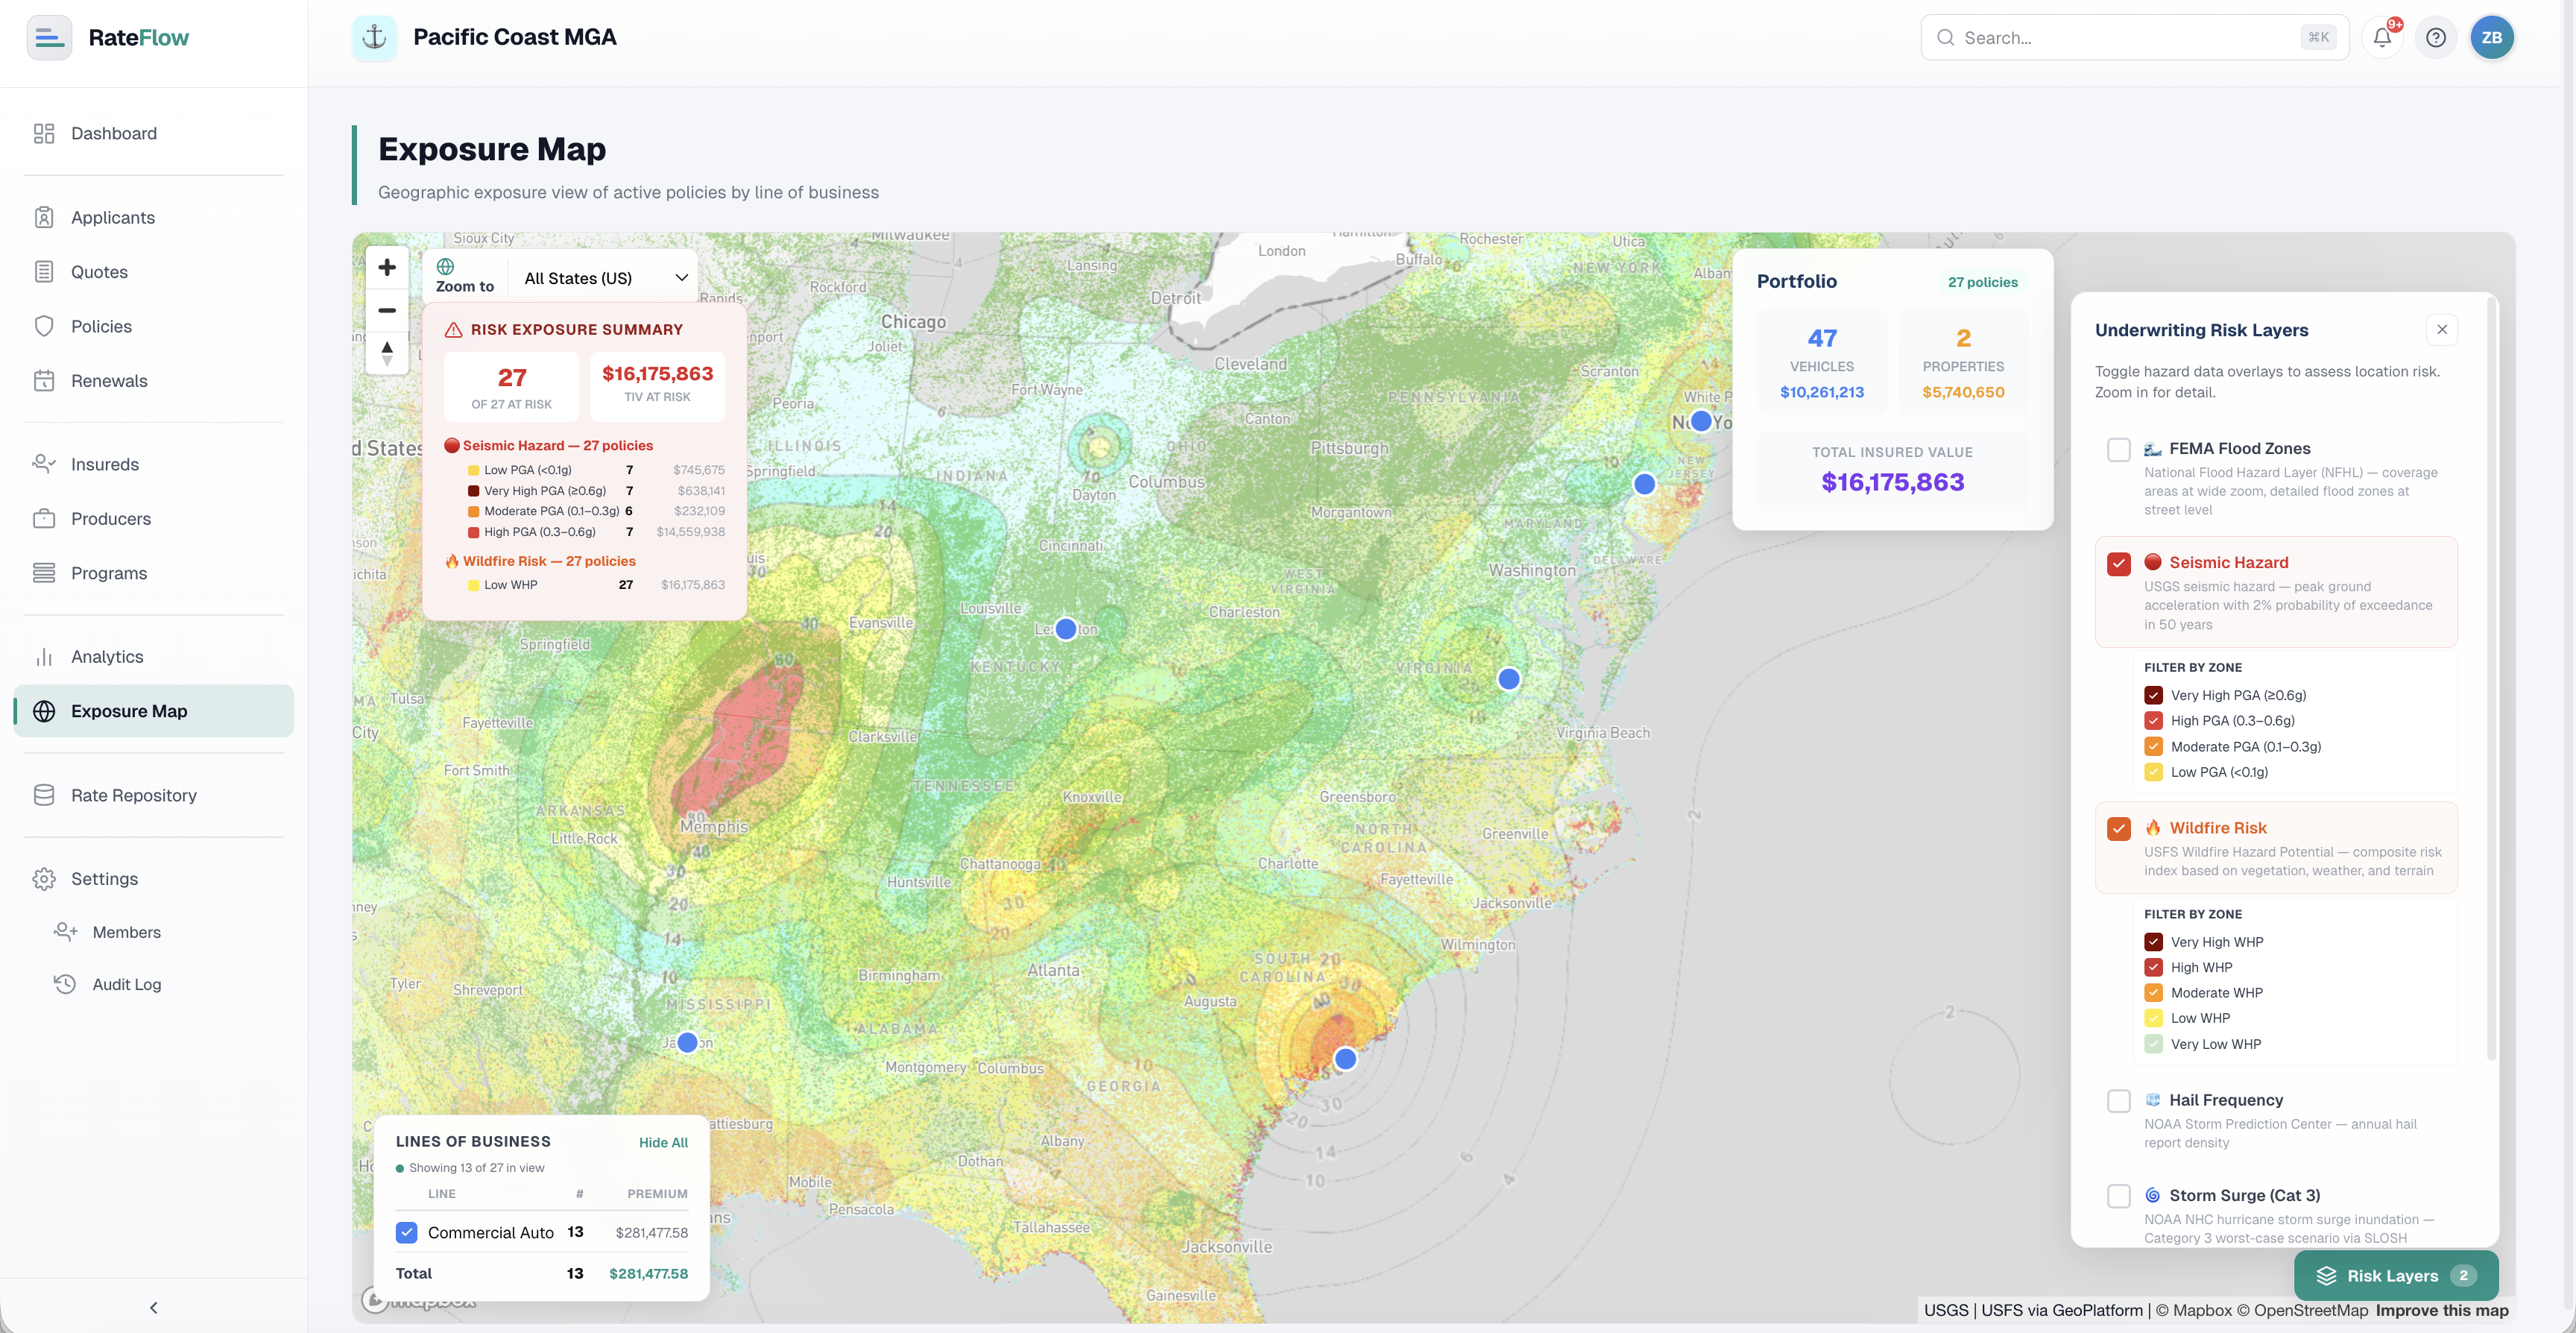Zoom out on the map with minus button
The height and width of the screenshot is (1333, 2576).
(387, 310)
